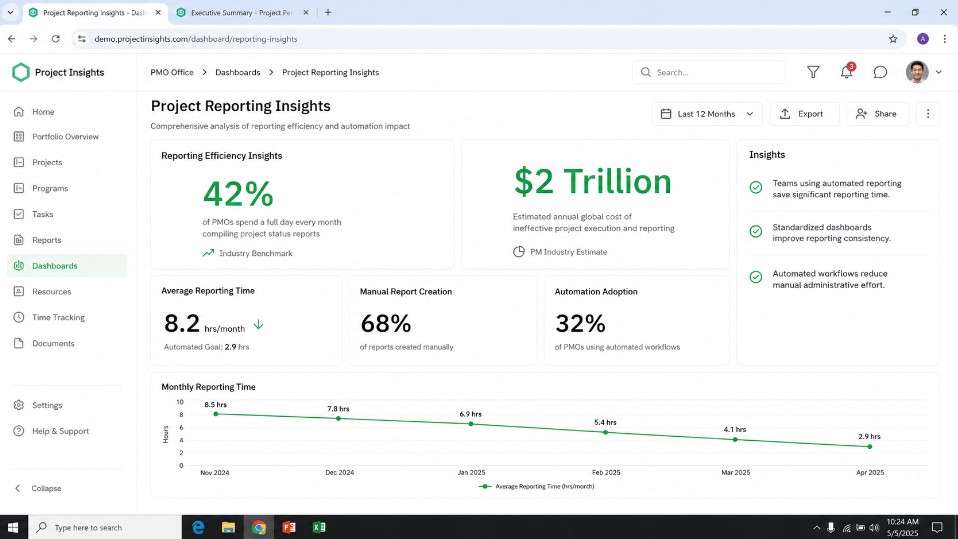
Task: Click the Jan 2025 6.9 hrs data point
Action: pos(471,424)
